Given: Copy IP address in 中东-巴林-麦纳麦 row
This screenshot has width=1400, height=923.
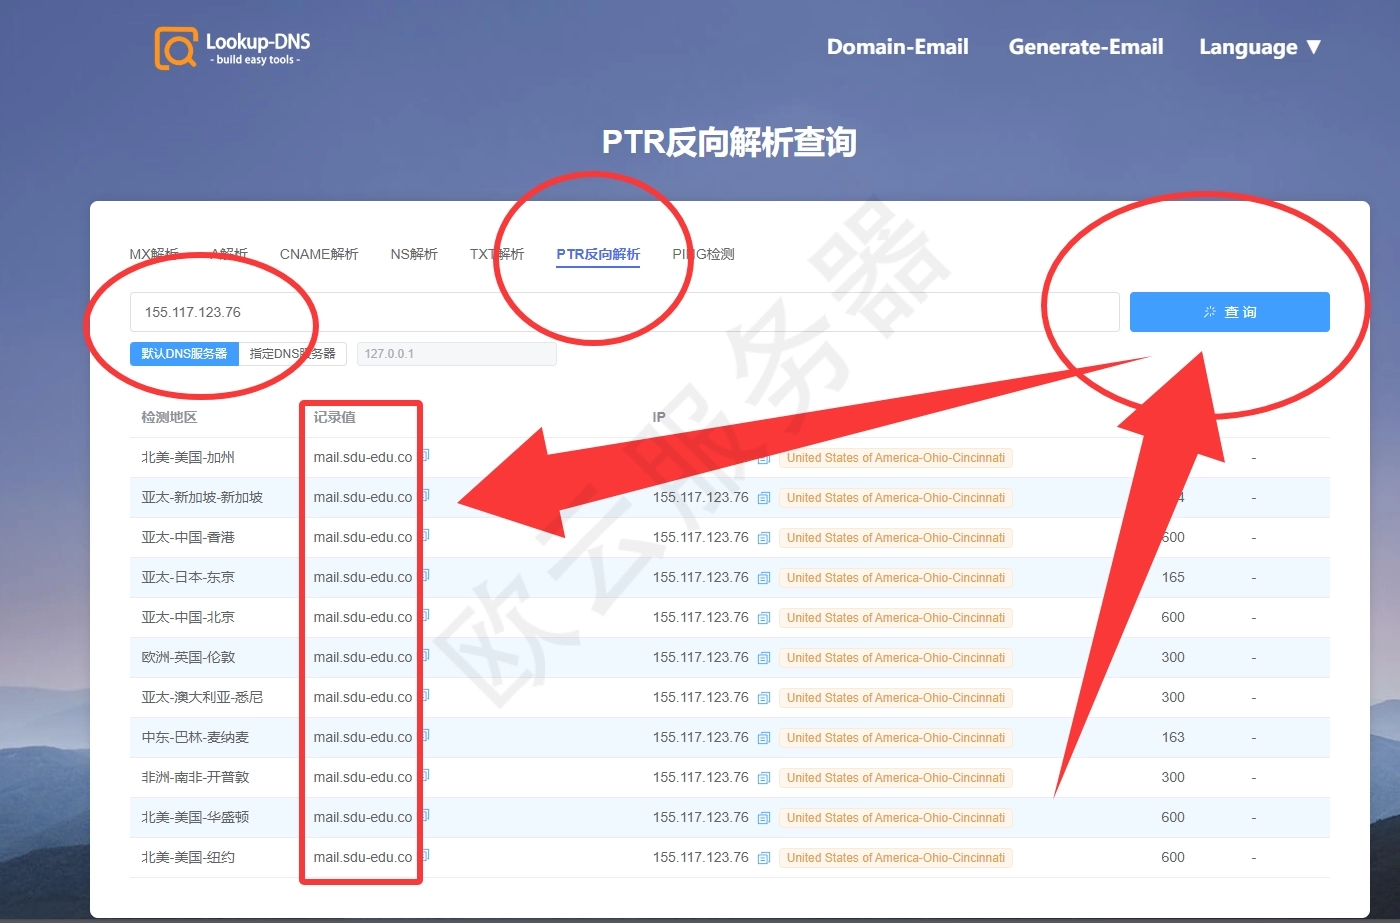Looking at the screenshot, I should [763, 737].
